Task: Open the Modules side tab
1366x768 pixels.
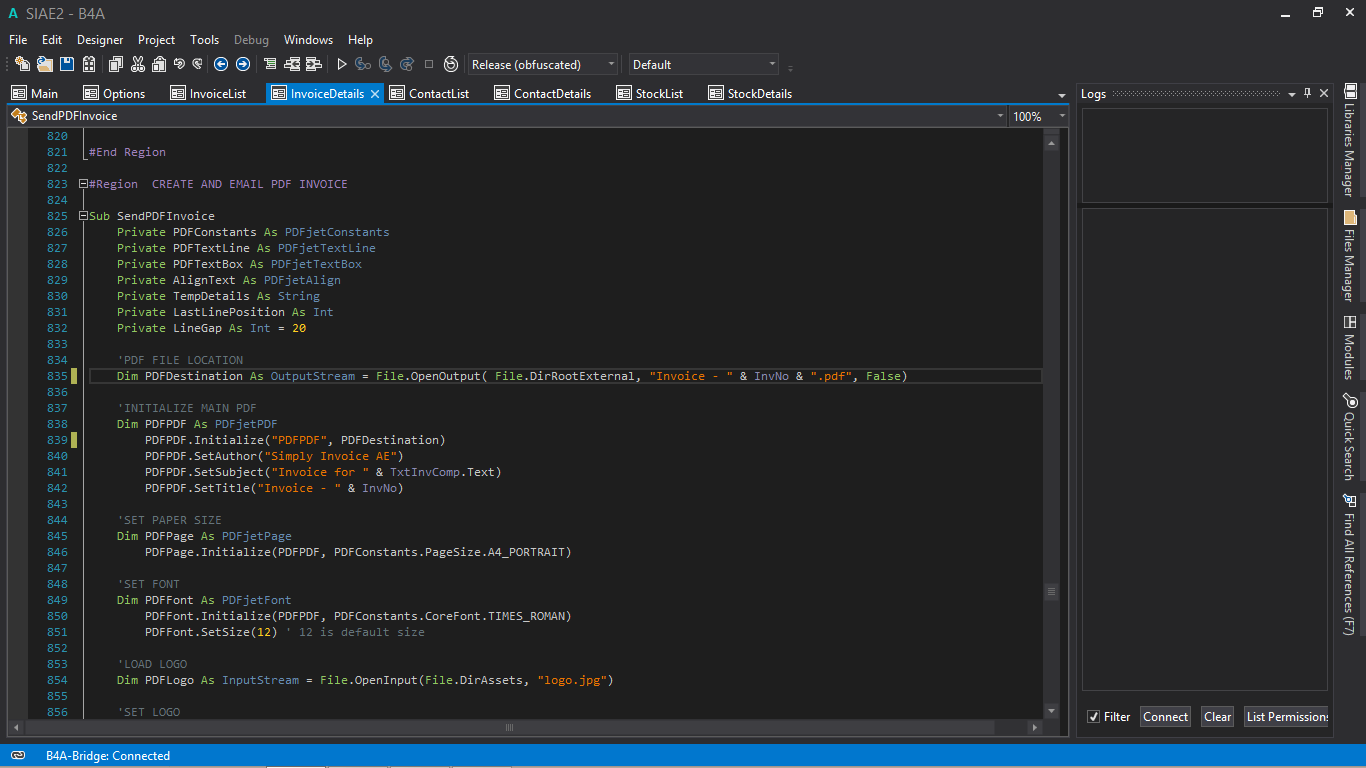Action: point(1349,348)
